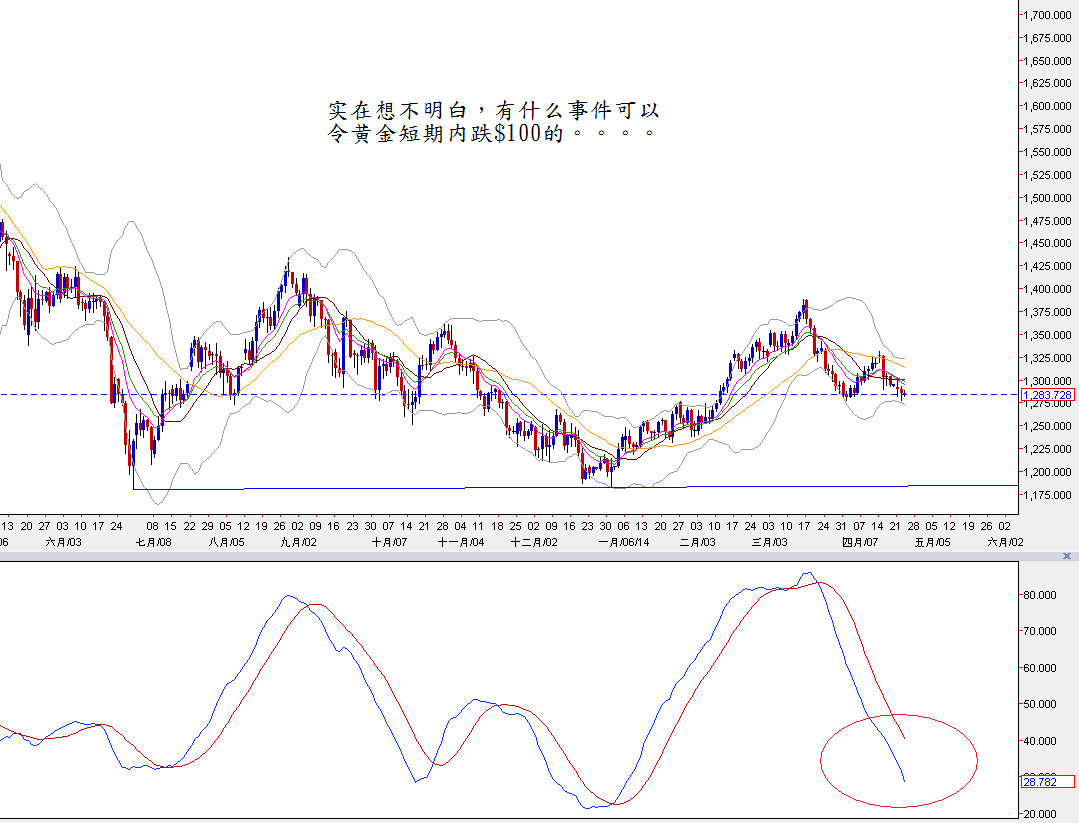Click the 十二月/02 date label
The image size is (1079, 823).
click(534, 542)
